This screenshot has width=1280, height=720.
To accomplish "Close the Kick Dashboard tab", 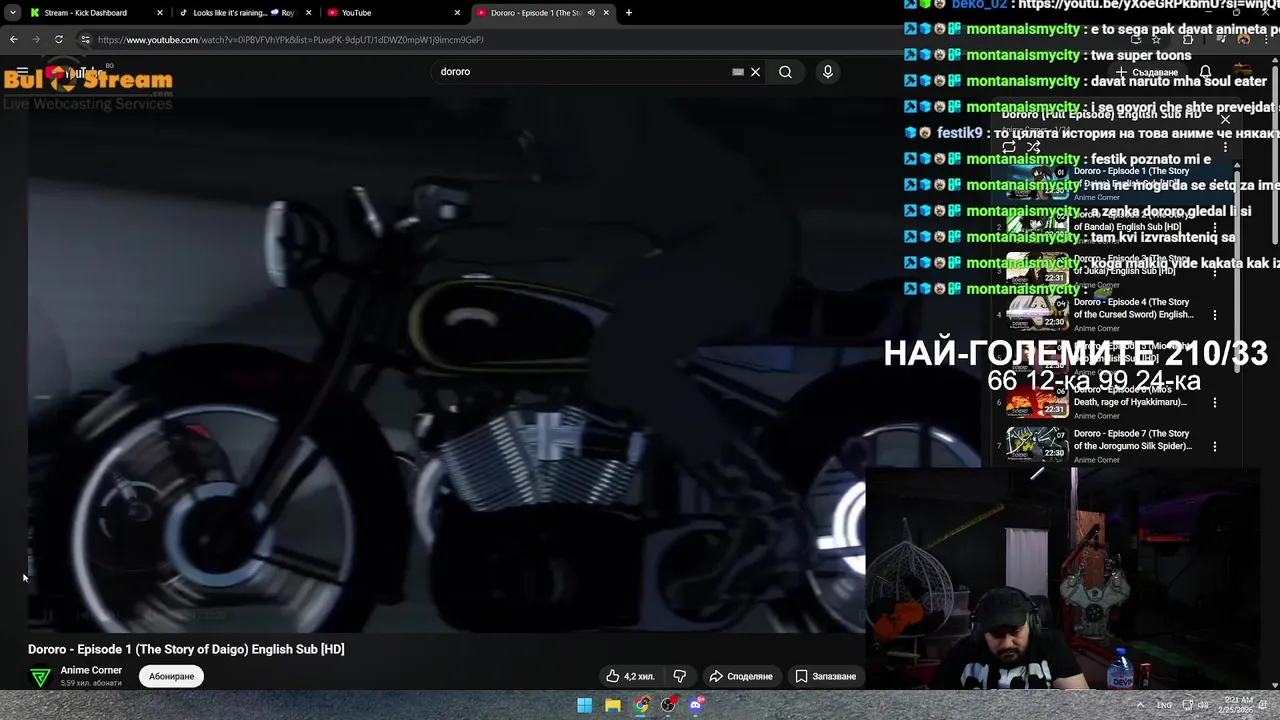I will 159,13.
